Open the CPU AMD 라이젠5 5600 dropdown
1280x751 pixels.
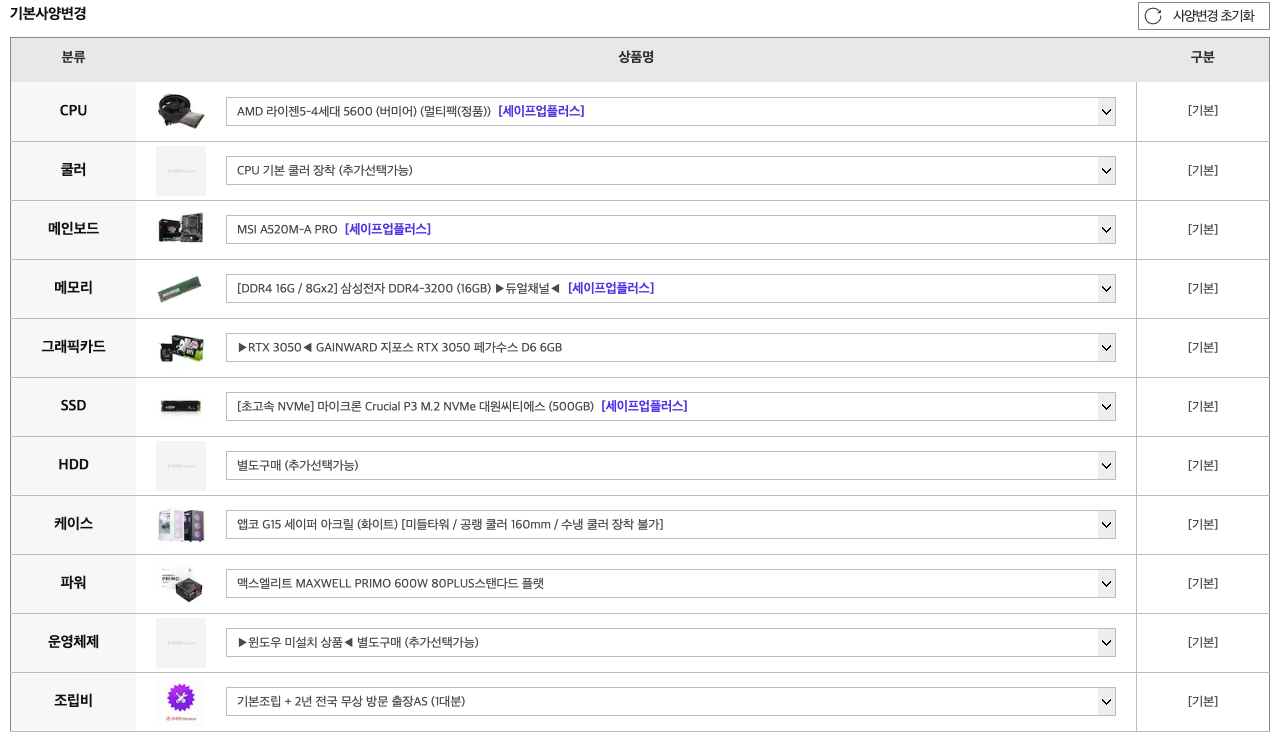pos(671,111)
